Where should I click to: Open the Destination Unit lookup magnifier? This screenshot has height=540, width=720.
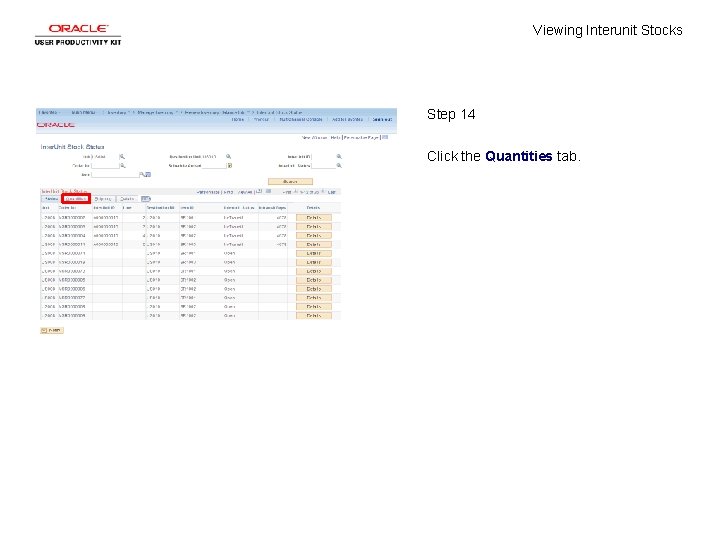click(228, 157)
